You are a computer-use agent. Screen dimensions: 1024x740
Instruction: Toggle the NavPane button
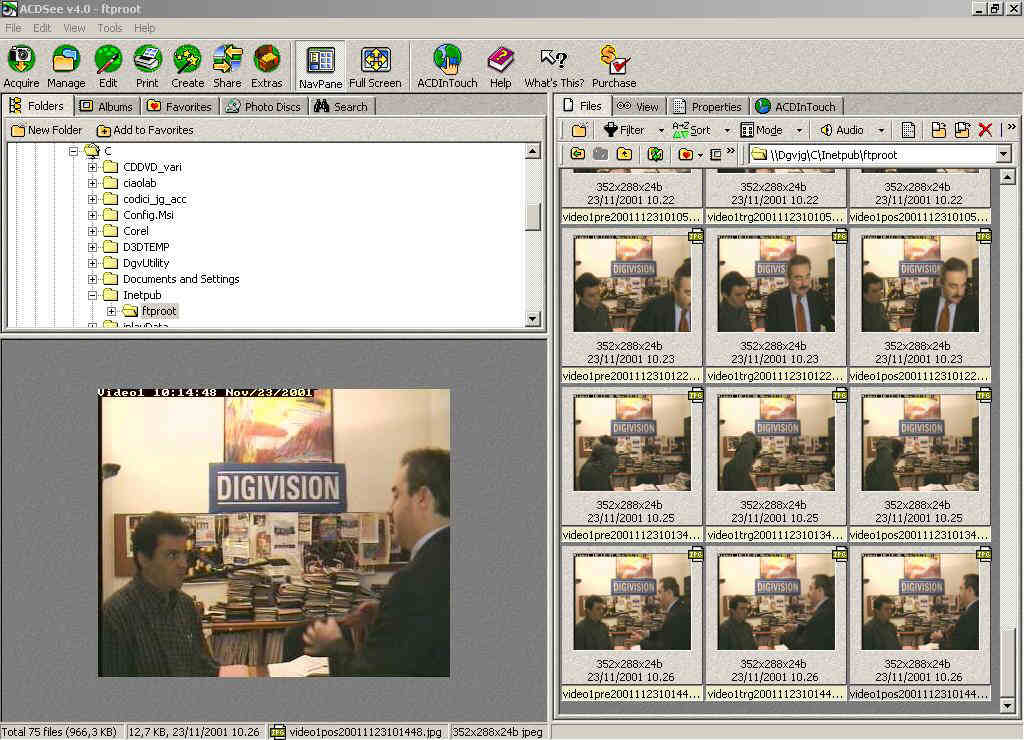click(x=321, y=66)
